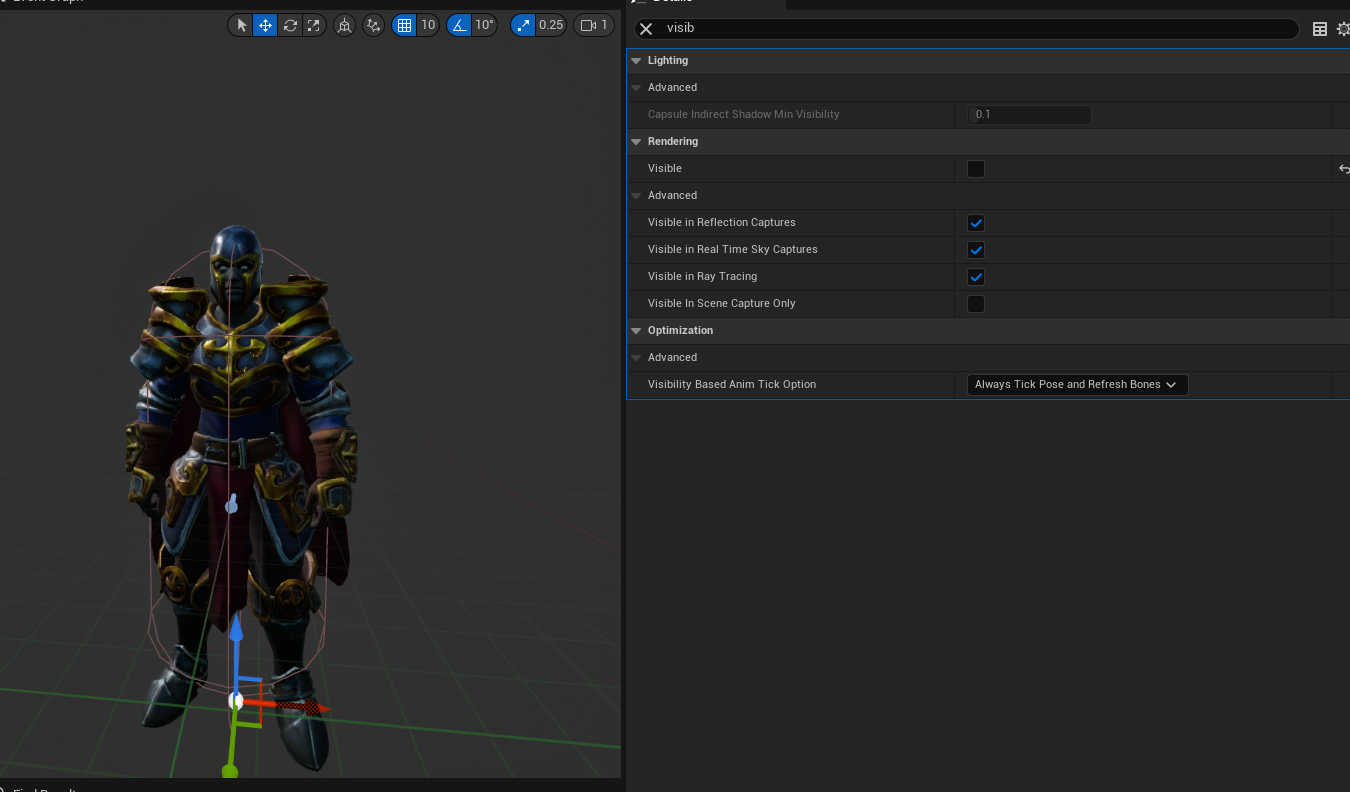Open scale snap value 0.25
This screenshot has height=792, width=1350.
551,25
